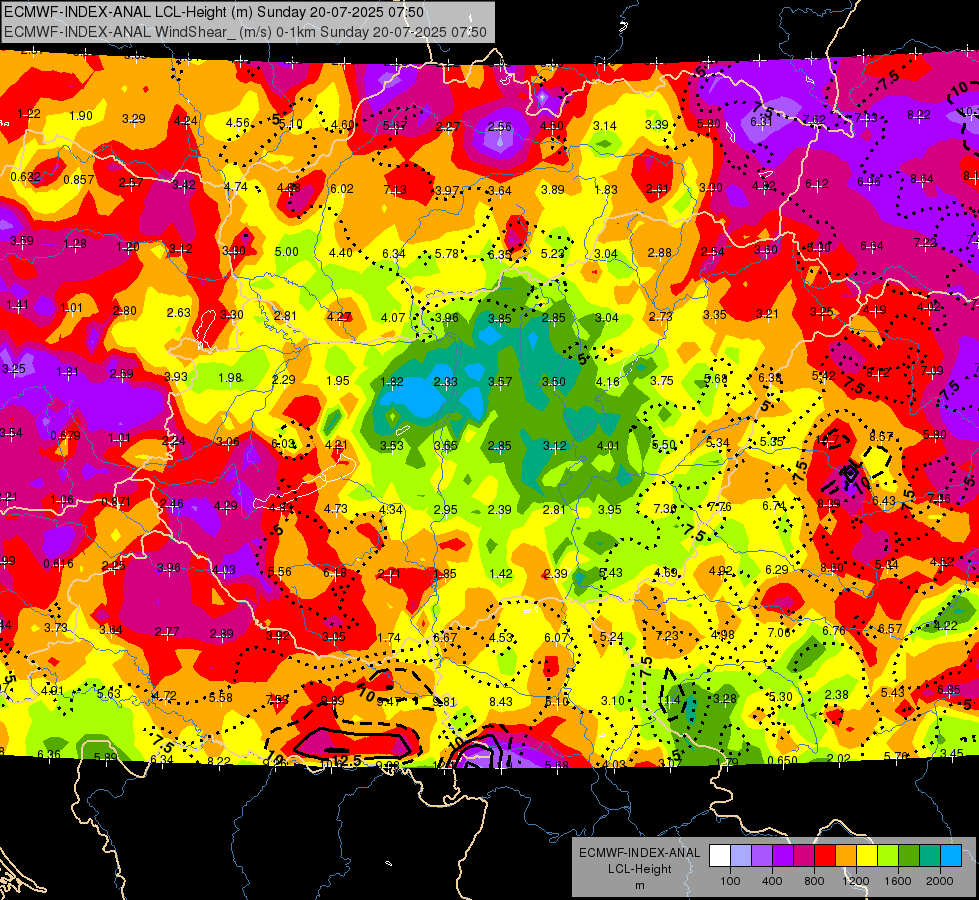
Task: Click the wind shear value 6.02
Action: [x=342, y=189]
